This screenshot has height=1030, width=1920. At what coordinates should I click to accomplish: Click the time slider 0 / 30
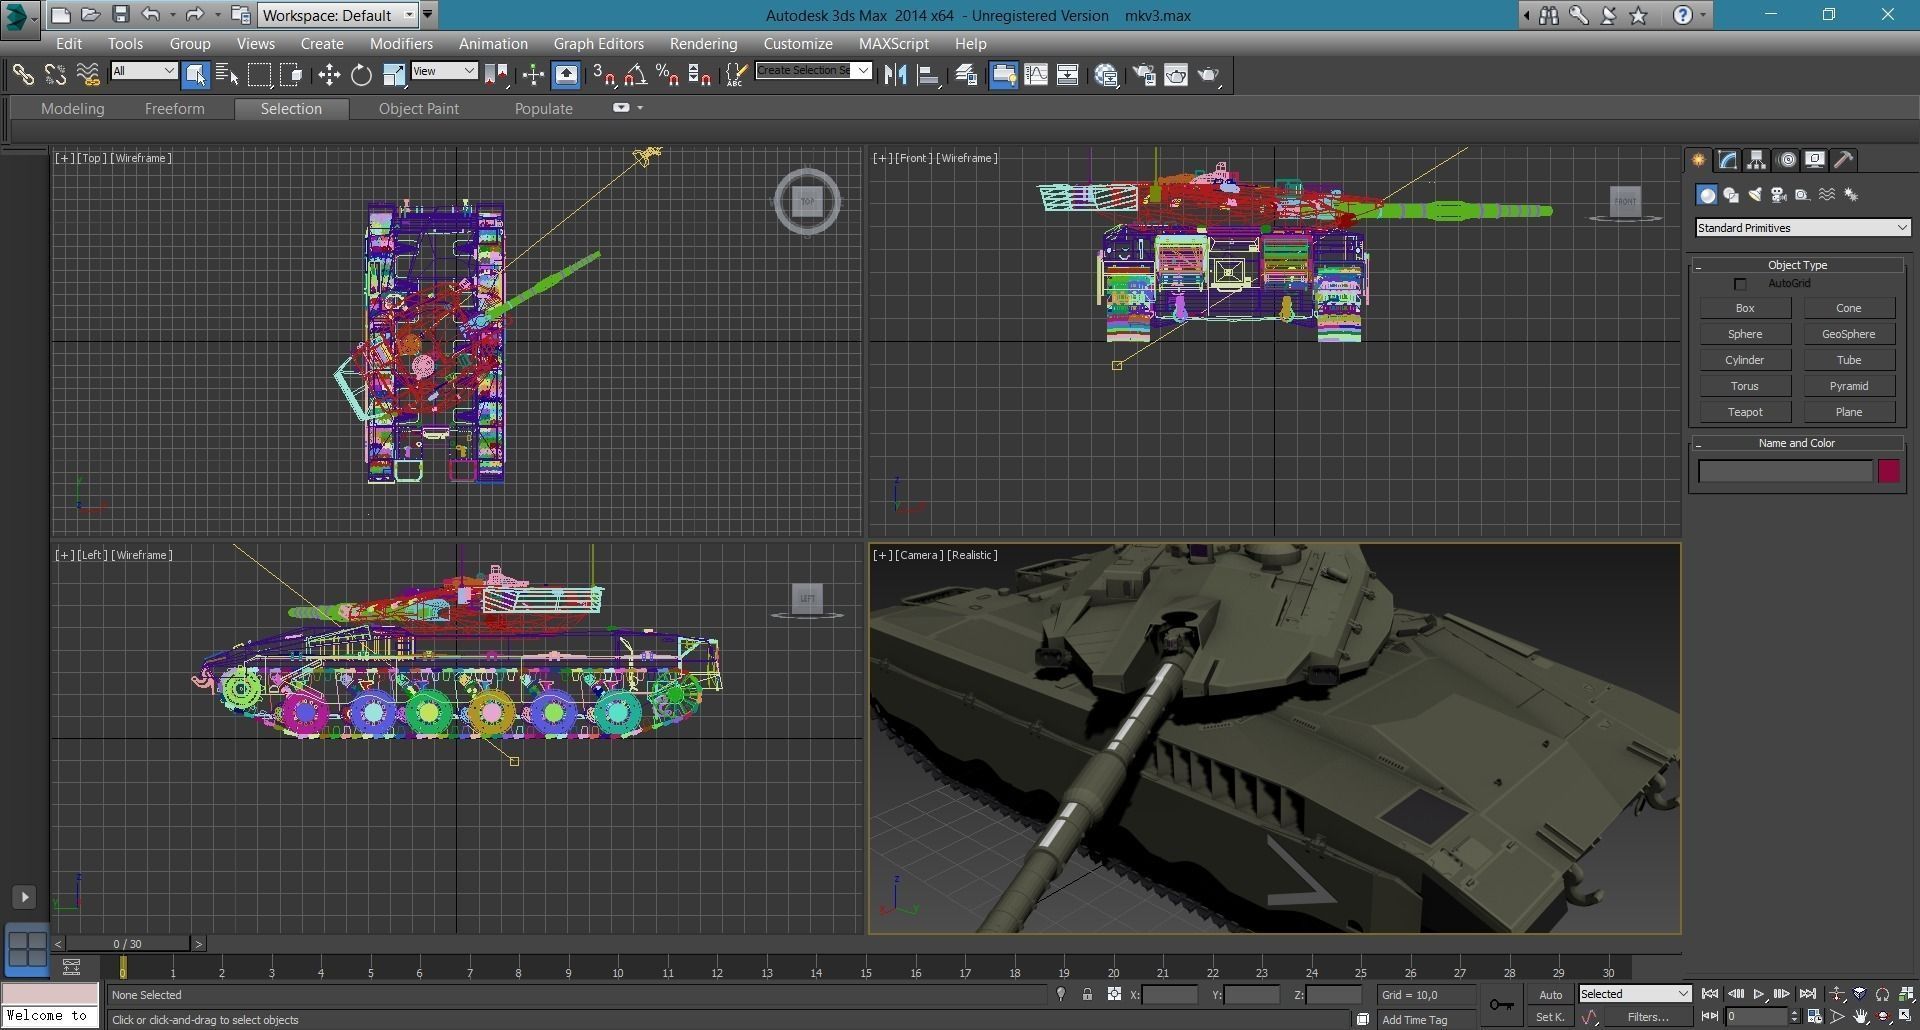[x=127, y=944]
